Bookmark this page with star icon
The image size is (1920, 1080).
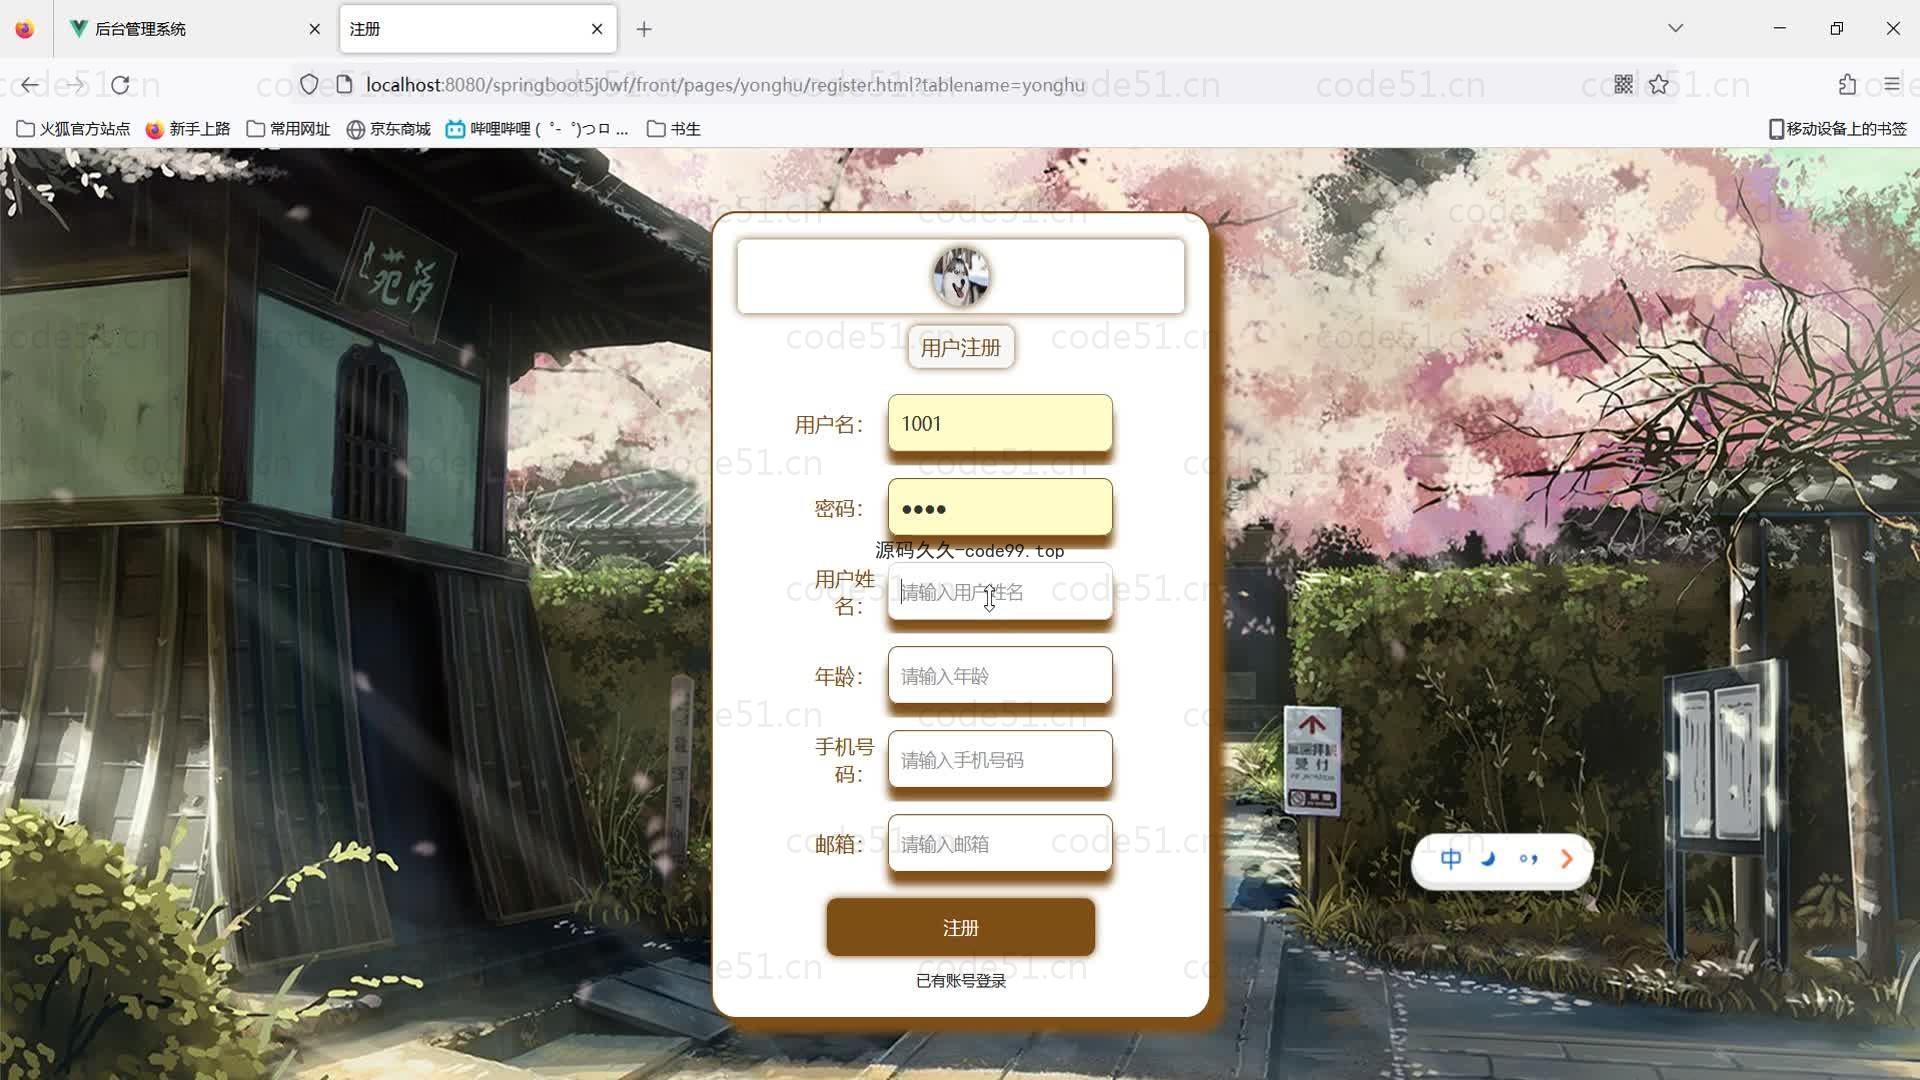click(1660, 85)
